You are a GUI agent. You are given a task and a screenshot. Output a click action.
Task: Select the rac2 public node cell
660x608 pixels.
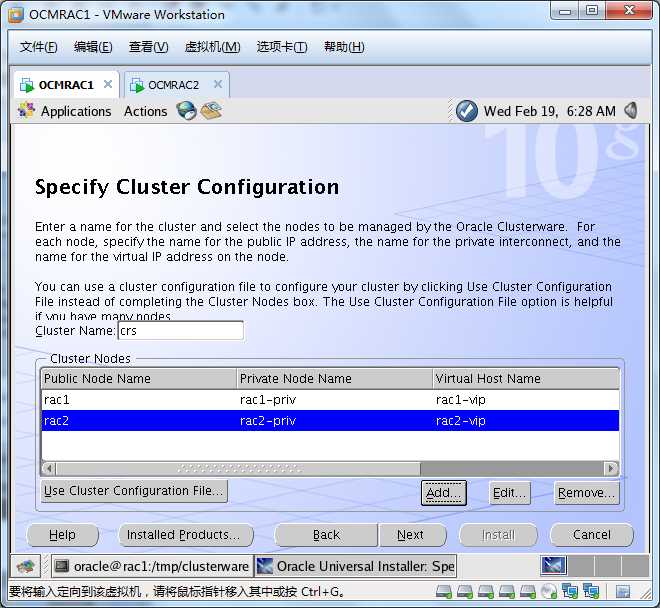[139, 421]
